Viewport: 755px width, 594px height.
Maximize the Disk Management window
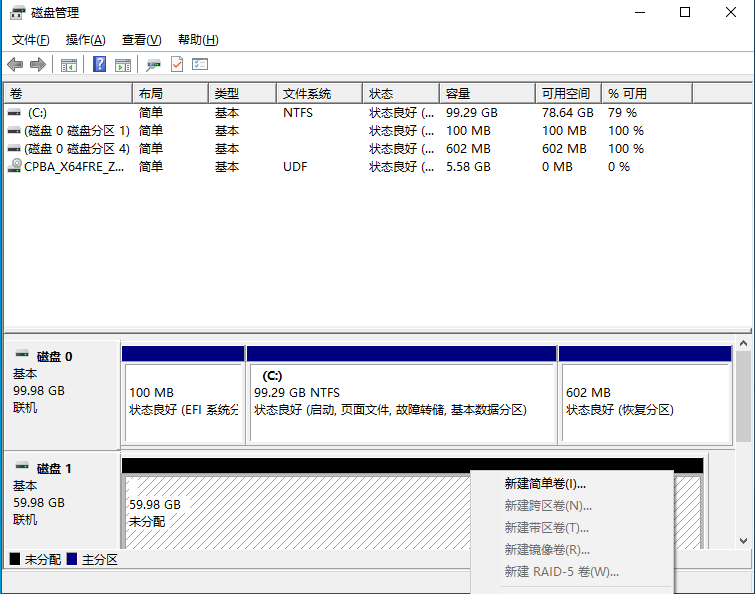point(685,13)
